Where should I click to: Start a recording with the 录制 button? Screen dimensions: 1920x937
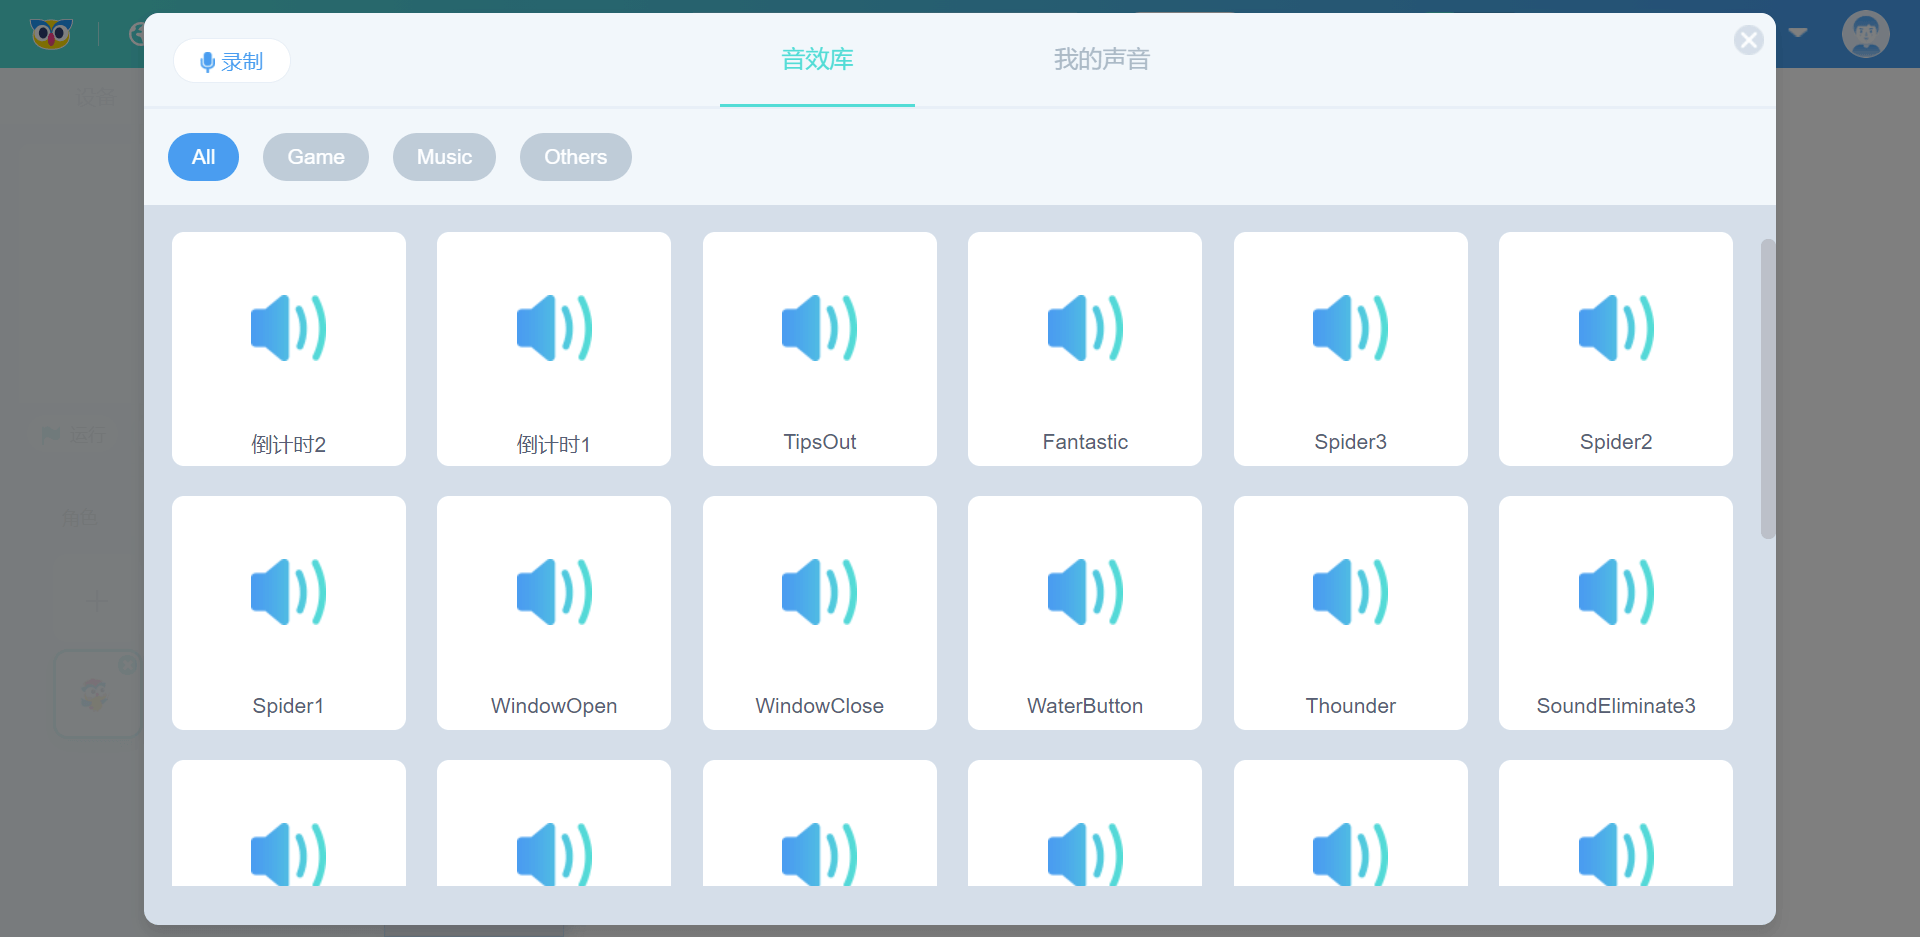pos(232,61)
